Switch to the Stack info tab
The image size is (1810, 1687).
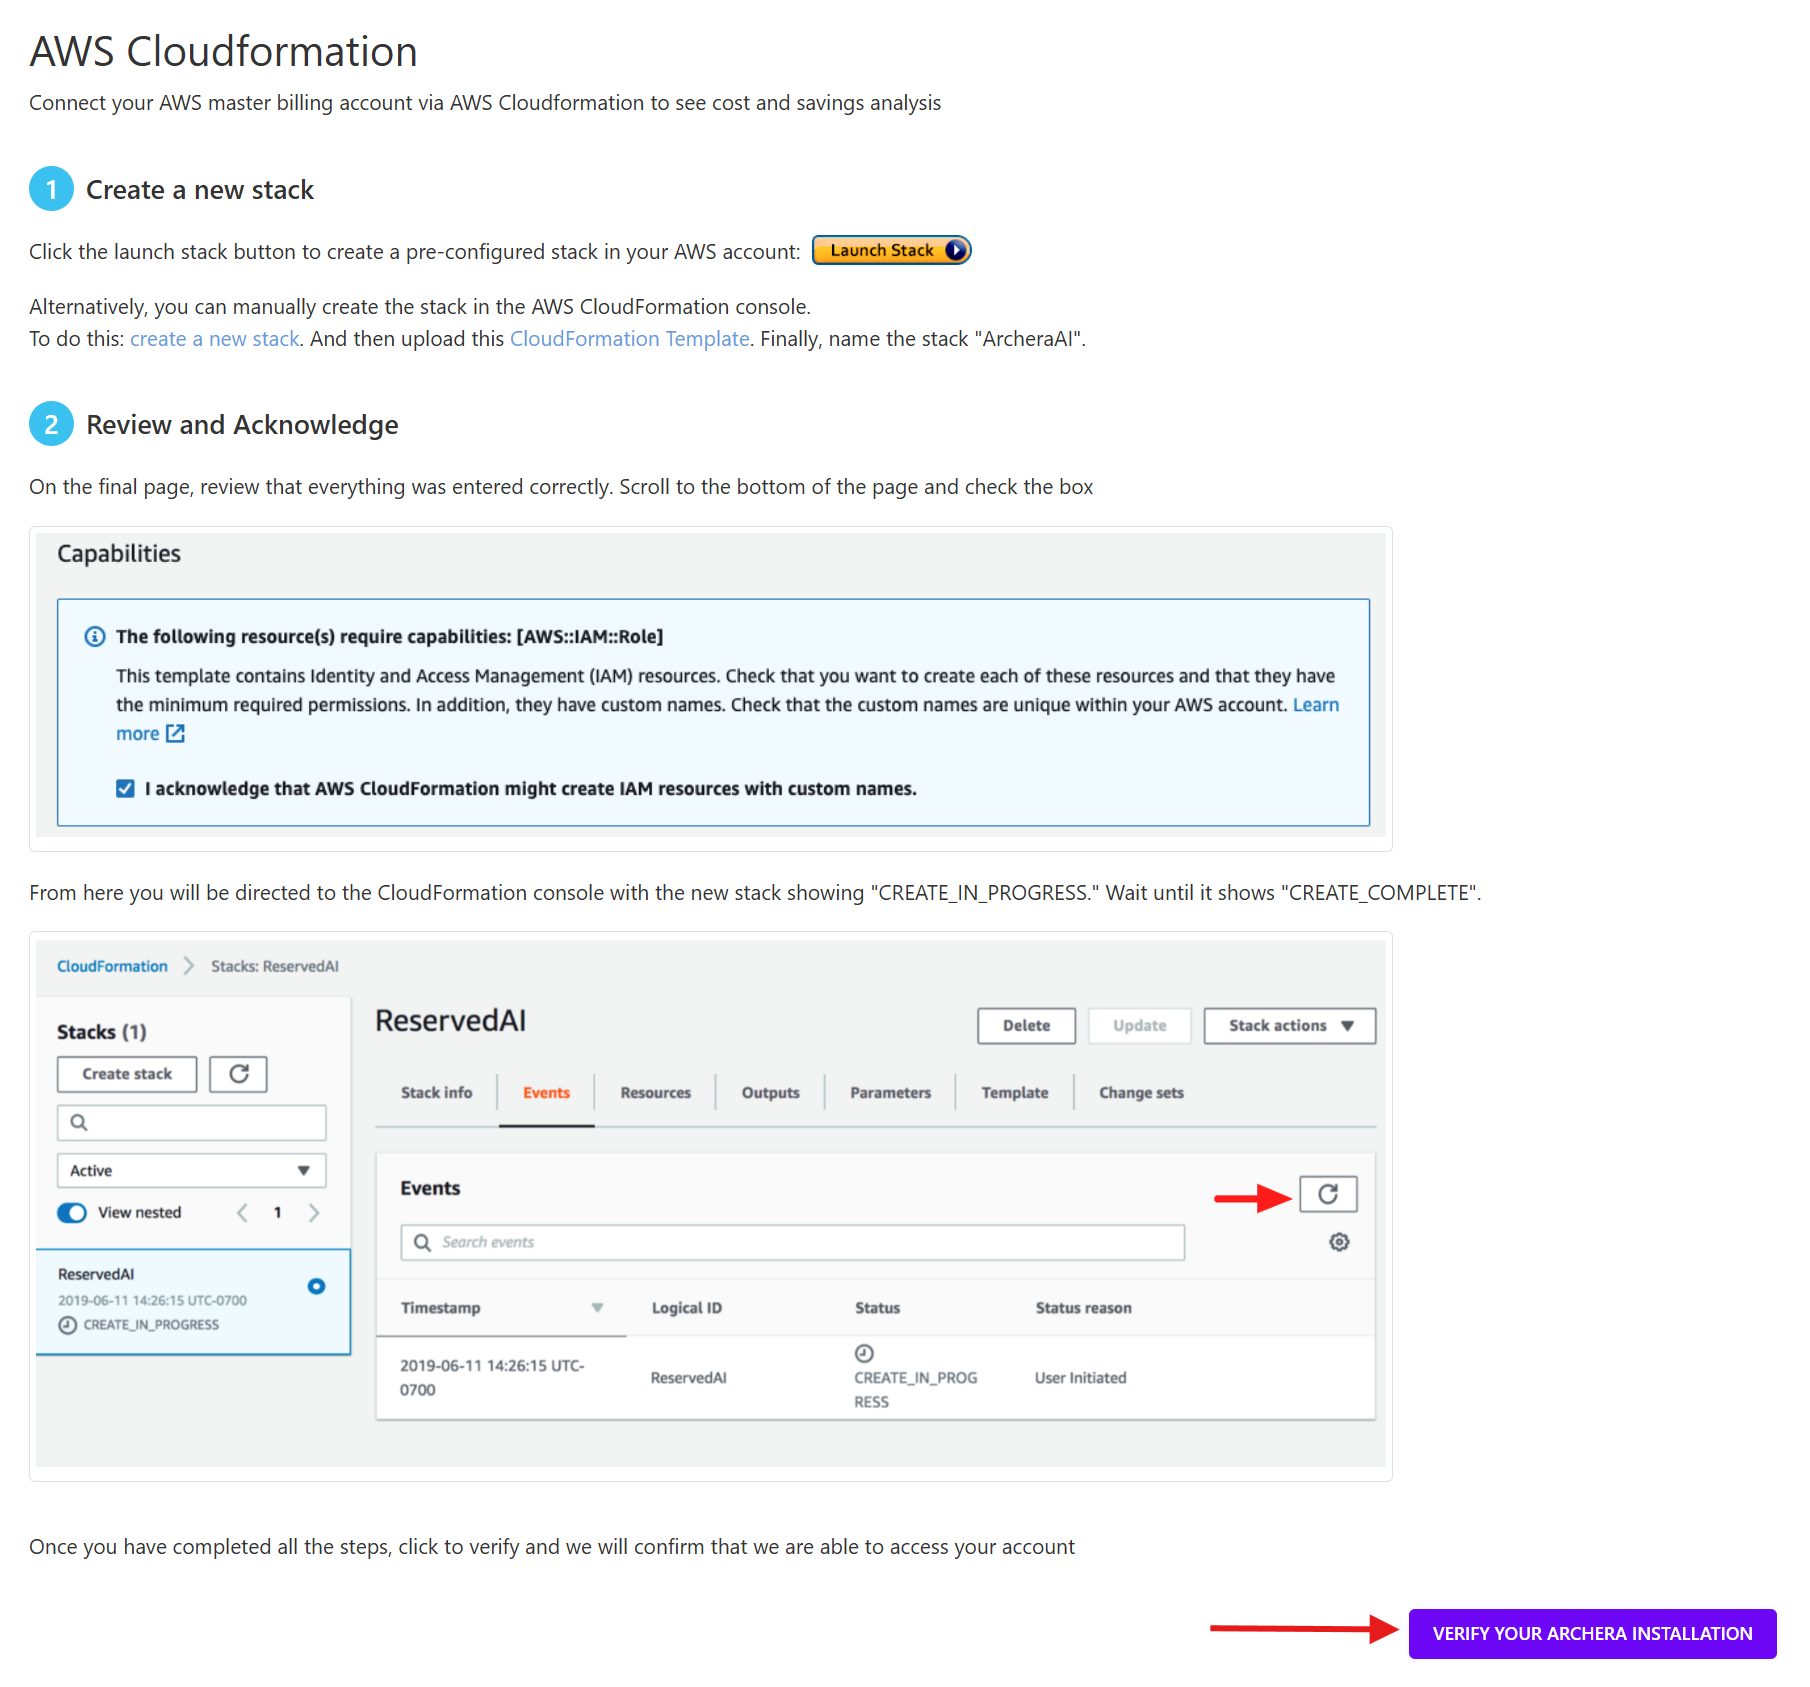pyautogui.click(x=436, y=1093)
